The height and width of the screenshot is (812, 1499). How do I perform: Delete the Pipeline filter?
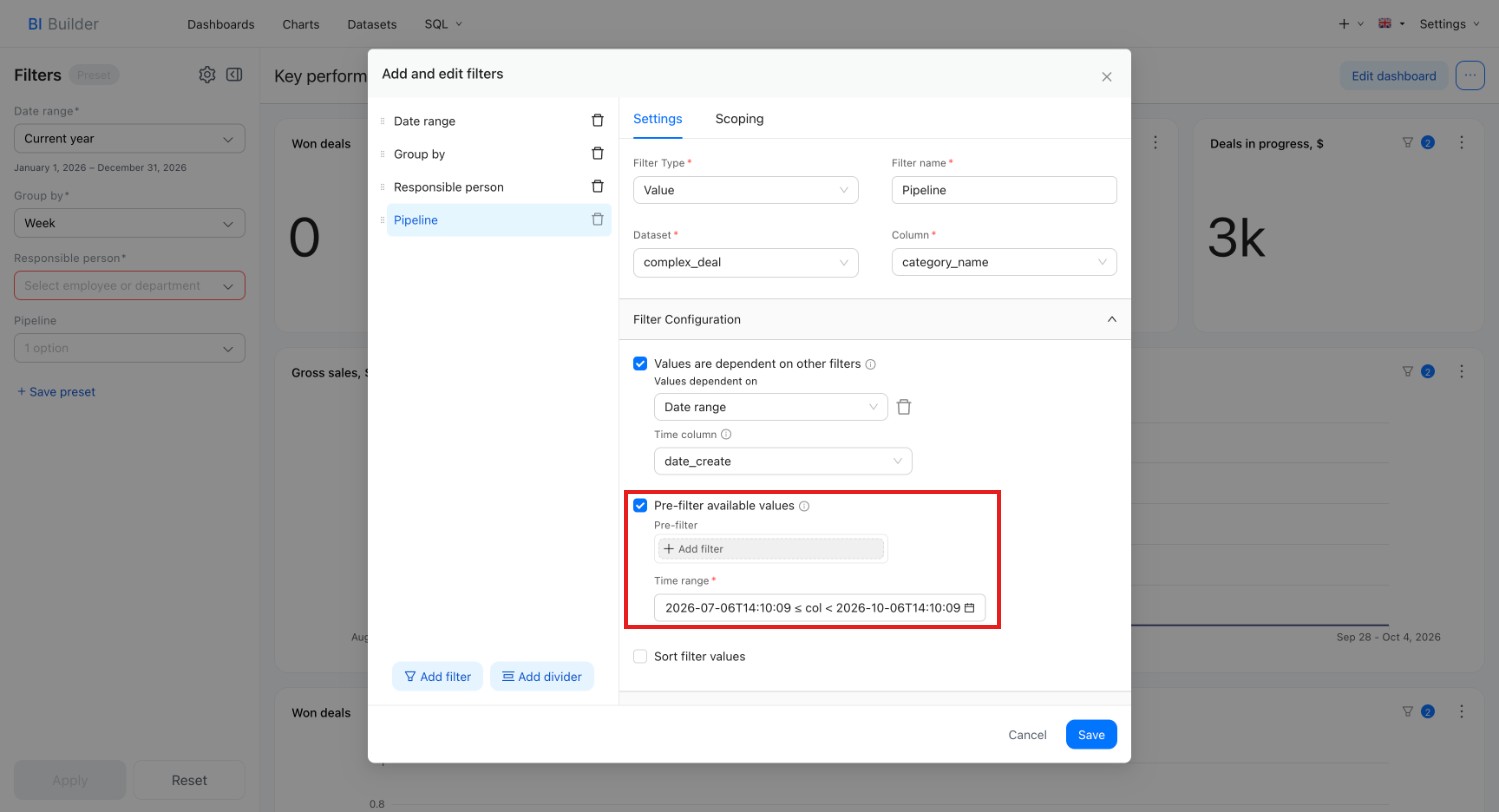coord(597,220)
